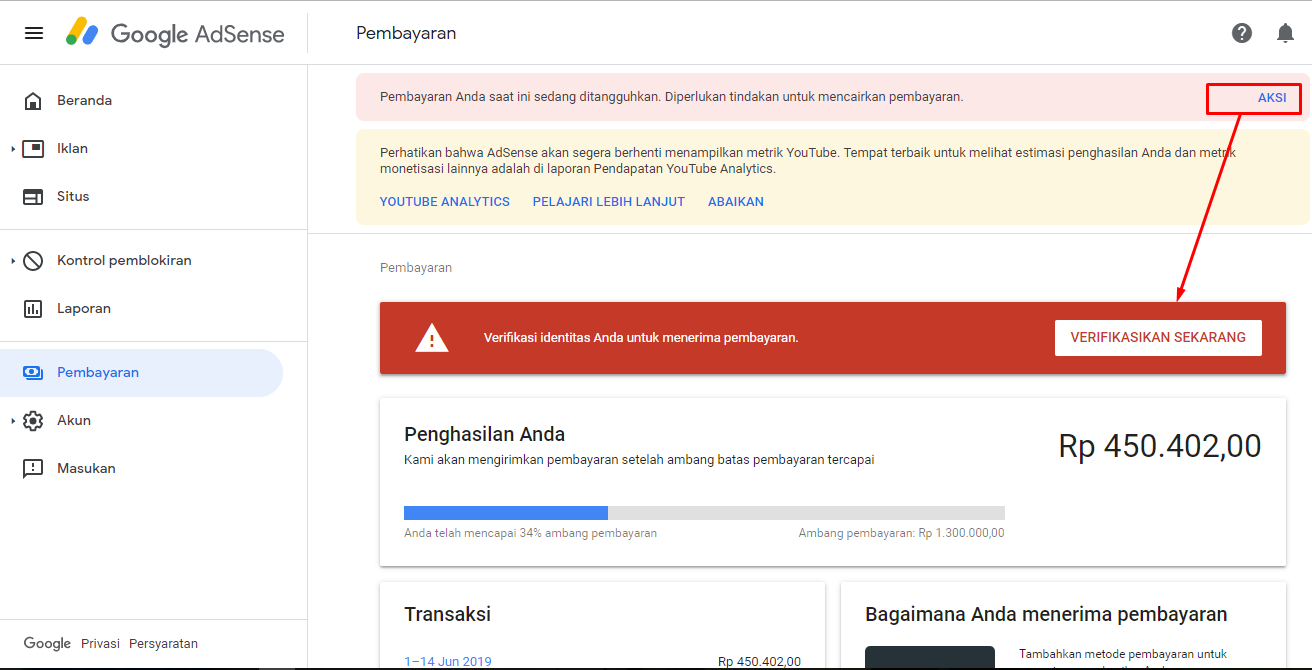Click the warning triangle in red banner
The height and width of the screenshot is (670, 1312).
[x=431, y=337]
